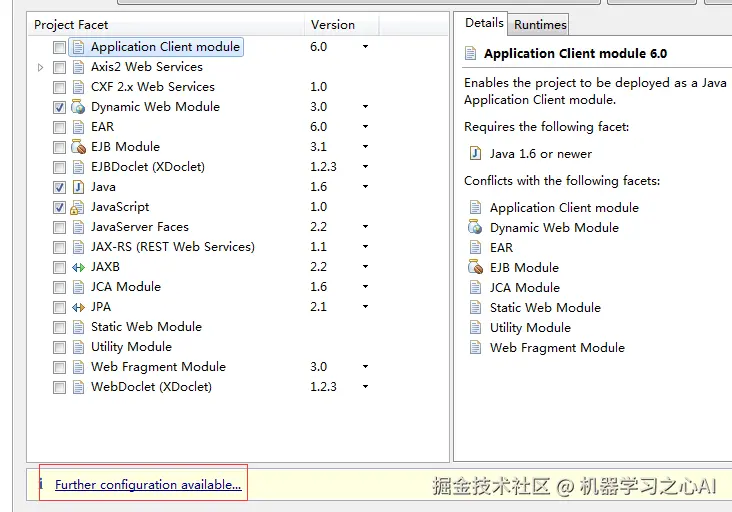Click the Java 1.6 or newer requirement text
Viewport: 732px width, 512px height.
[x=541, y=154]
